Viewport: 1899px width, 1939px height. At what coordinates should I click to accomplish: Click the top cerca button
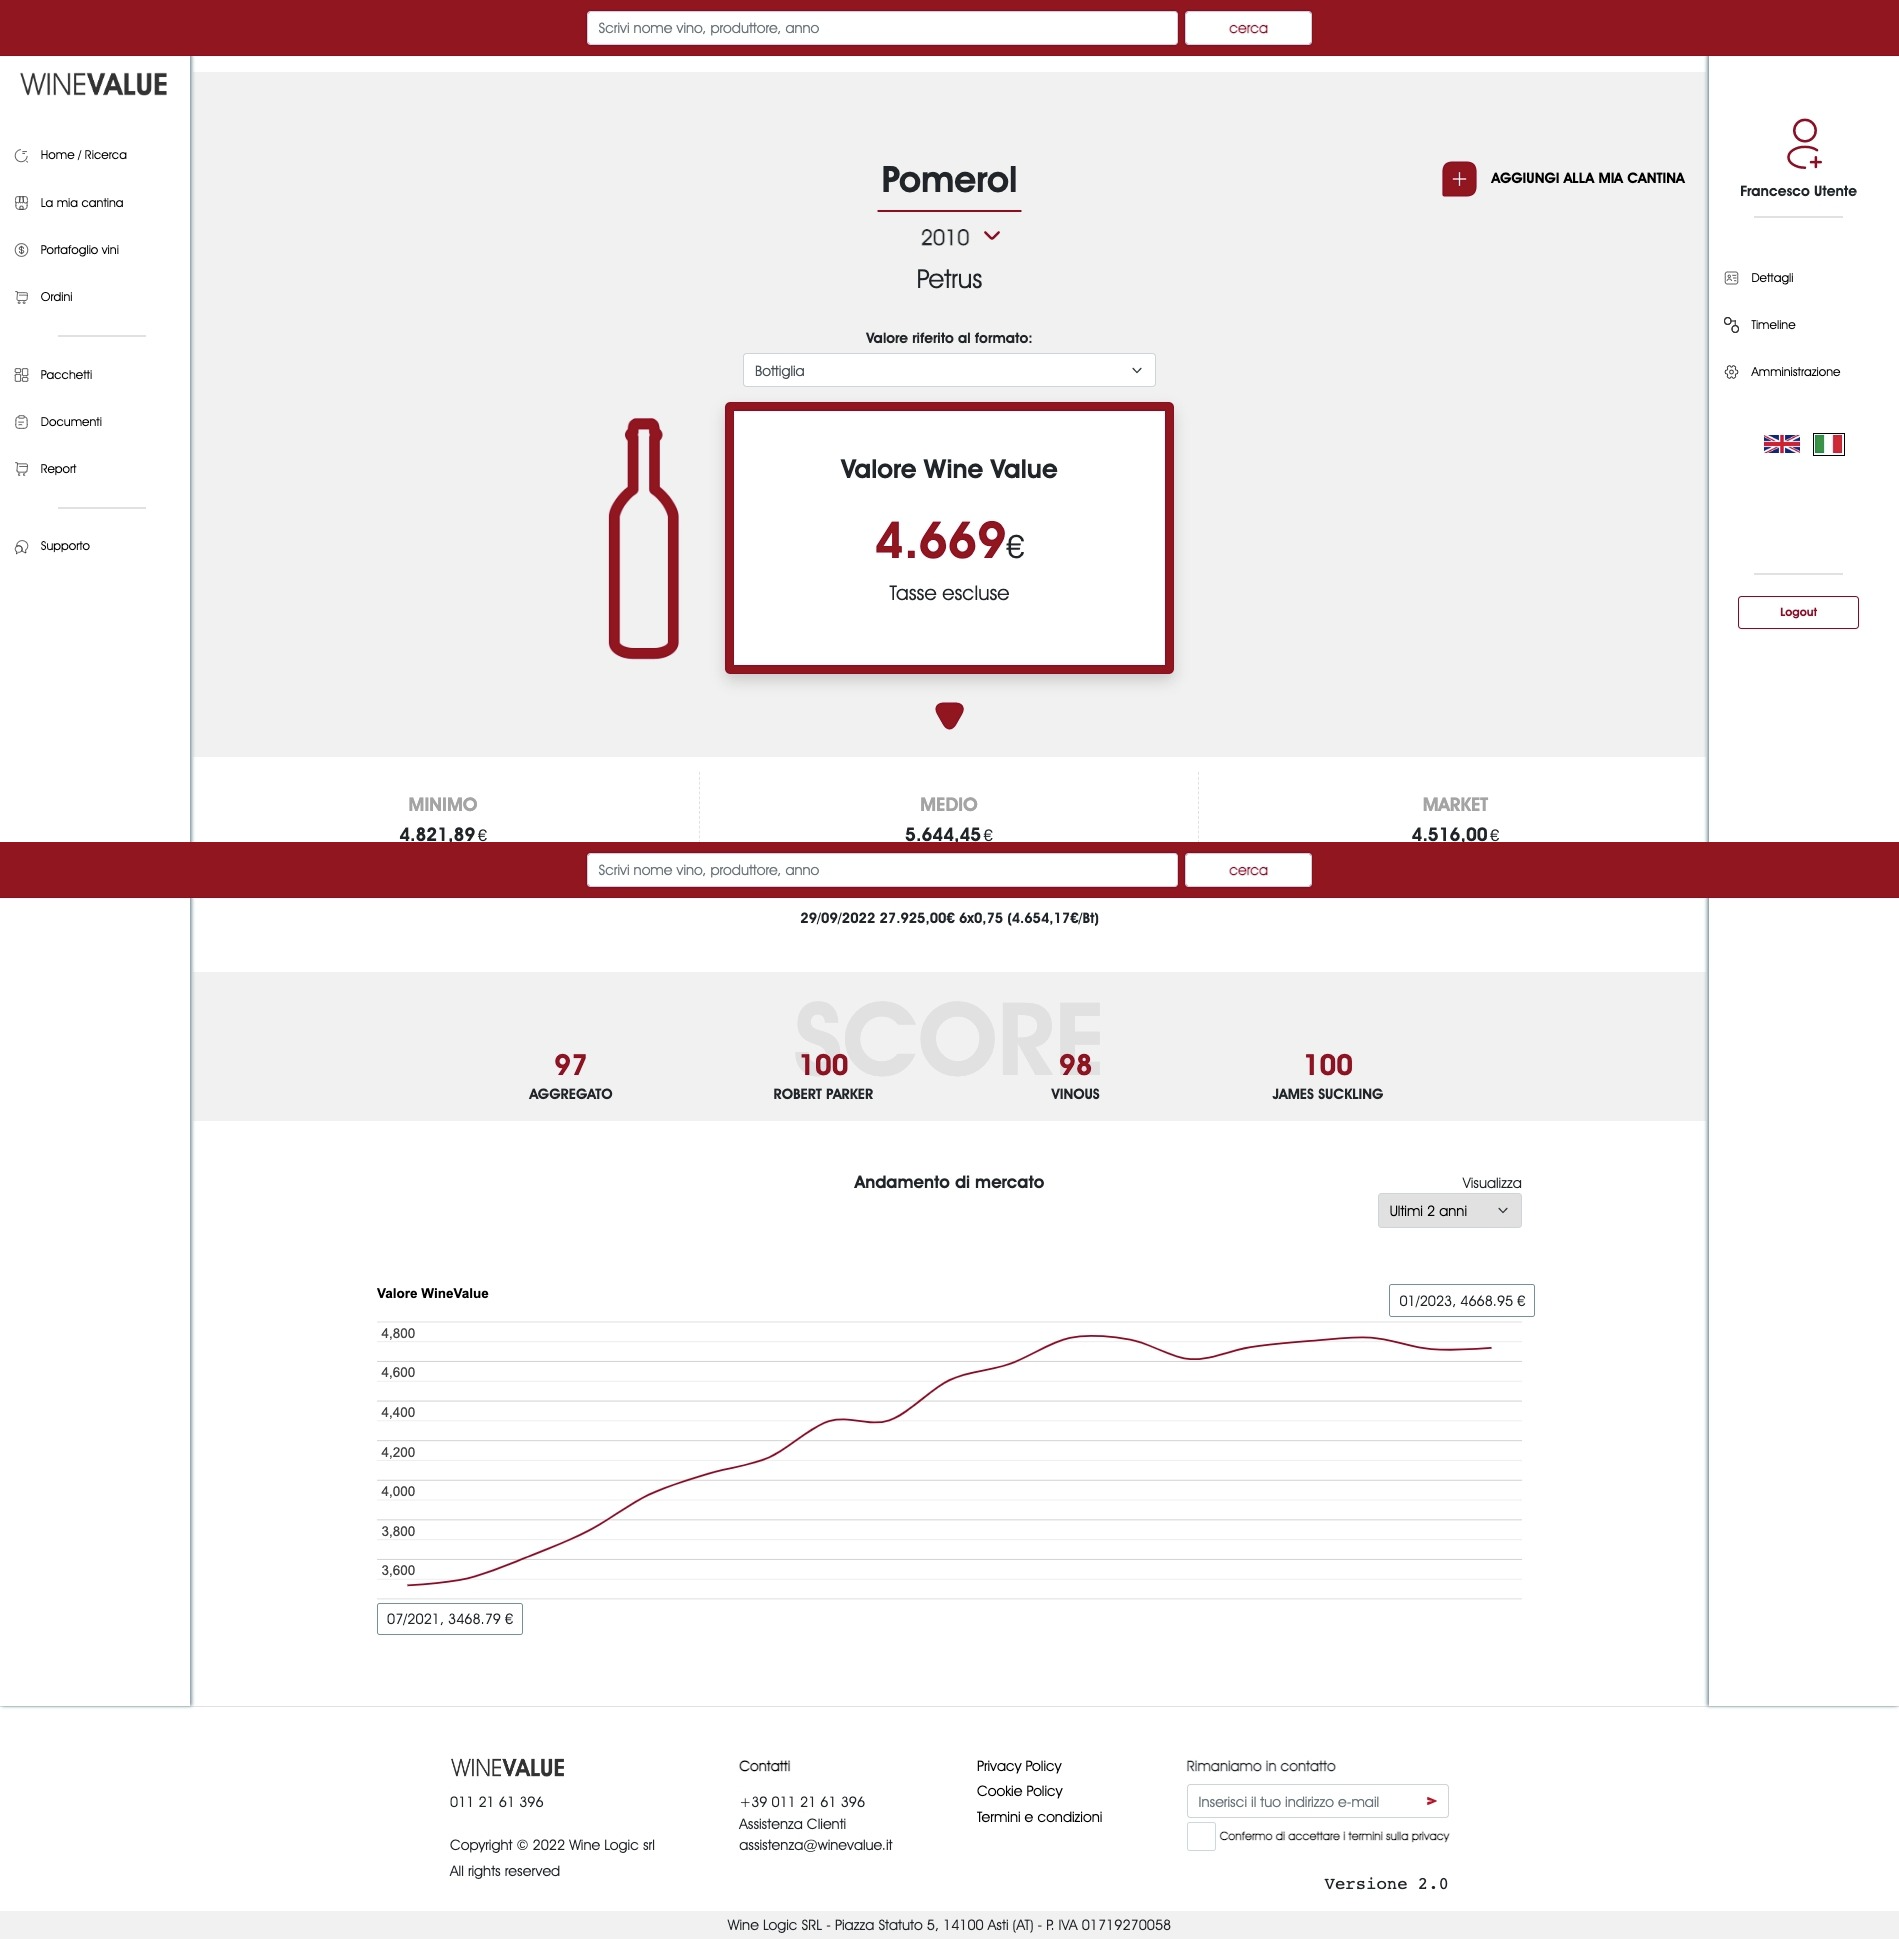(x=1248, y=28)
